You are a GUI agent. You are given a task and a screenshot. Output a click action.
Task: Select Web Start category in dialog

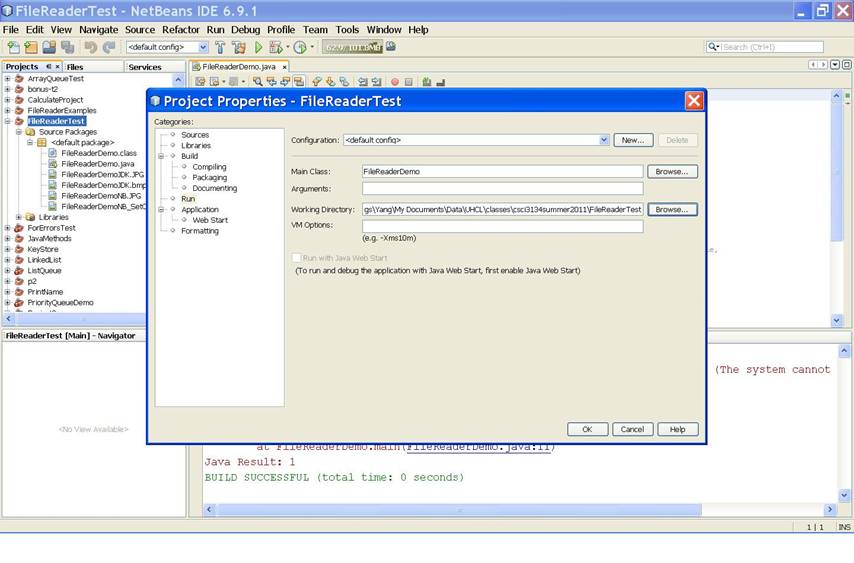[210, 220]
